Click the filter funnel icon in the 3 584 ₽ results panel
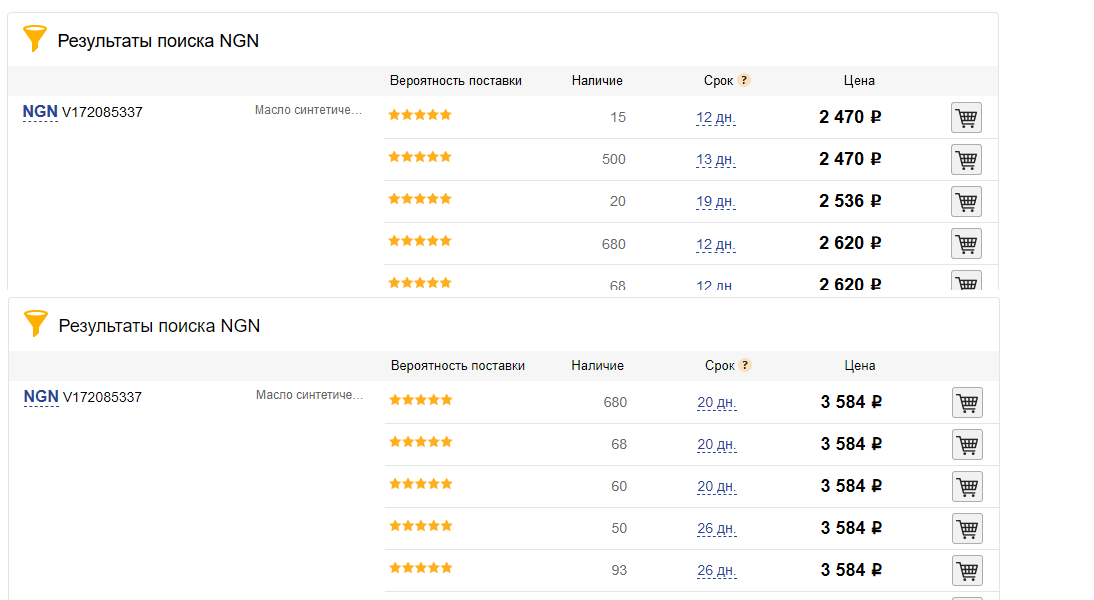Screen dimensions: 1094x600 tap(36, 324)
